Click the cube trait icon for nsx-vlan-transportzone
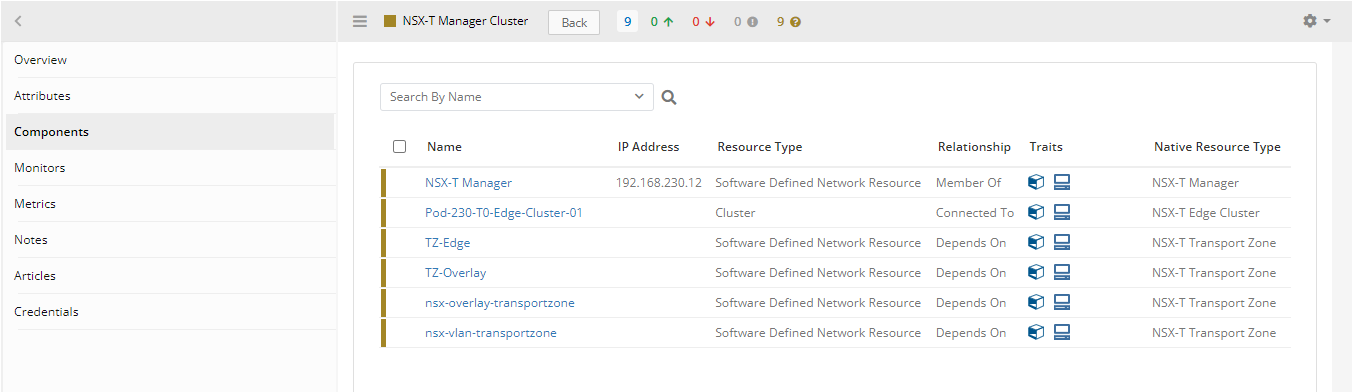This screenshot has height=392, width=1361. [1037, 333]
